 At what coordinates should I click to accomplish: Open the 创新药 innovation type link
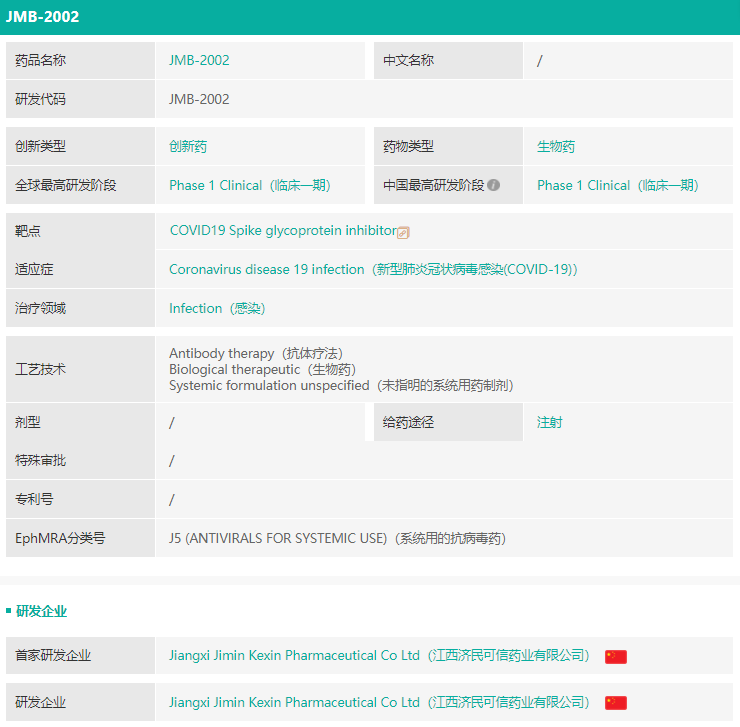click(x=188, y=146)
